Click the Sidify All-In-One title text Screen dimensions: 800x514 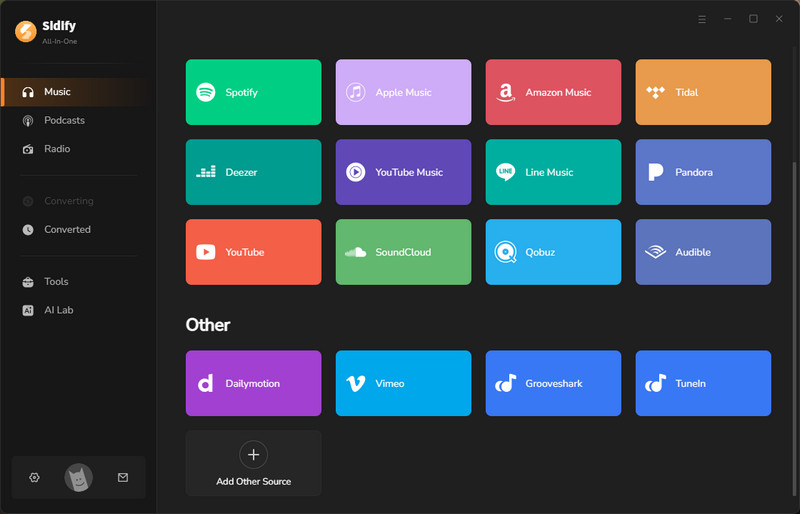click(59, 32)
